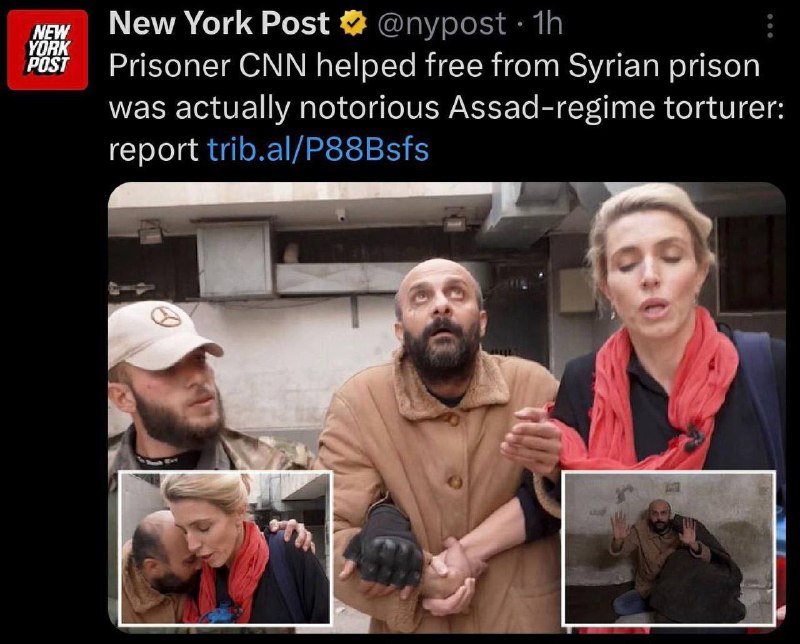Viewport: 800px width, 644px height.
Task: Click the headline text mentioning Assad-regime torturer
Action: click(x=446, y=108)
